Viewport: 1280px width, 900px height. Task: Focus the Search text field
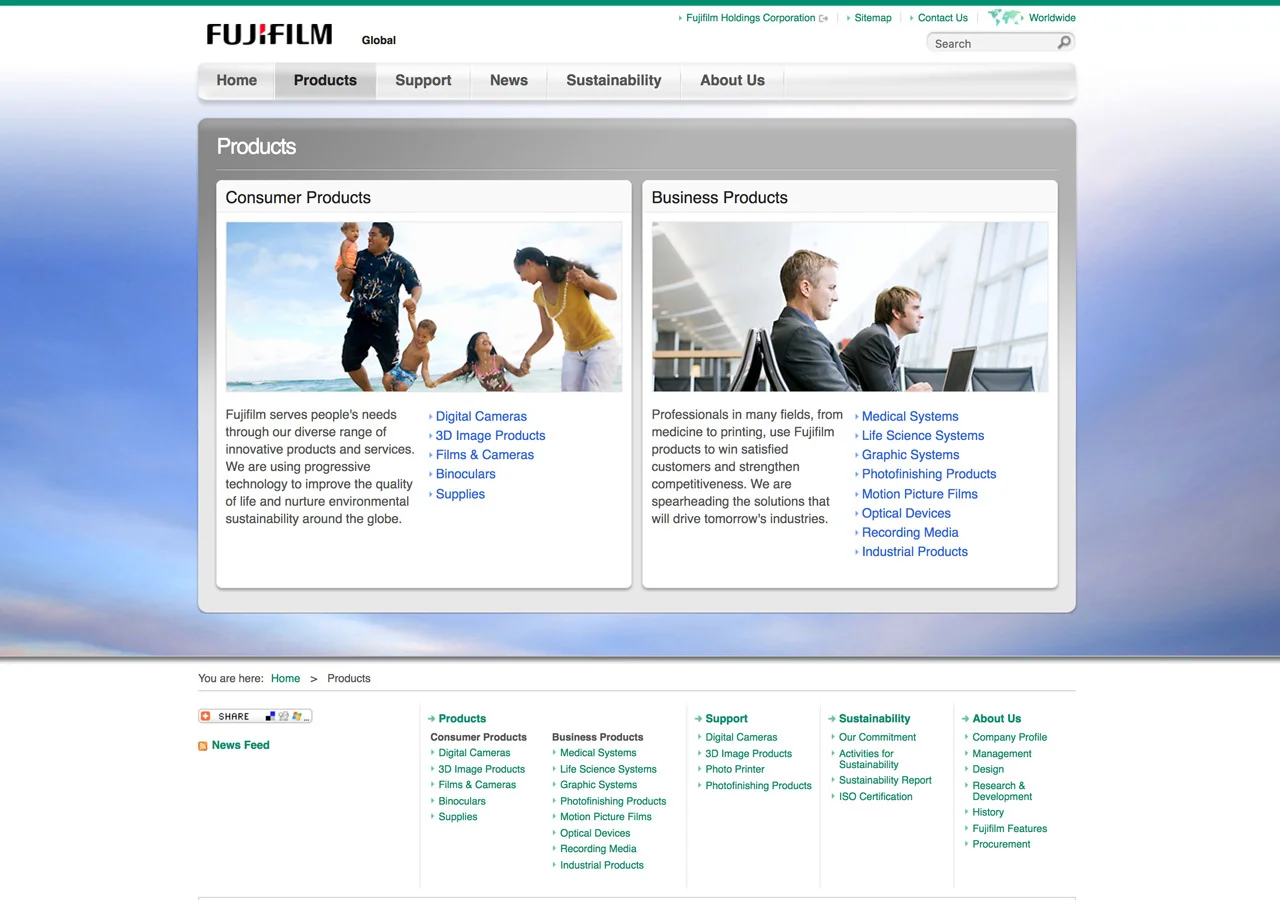click(x=993, y=43)
